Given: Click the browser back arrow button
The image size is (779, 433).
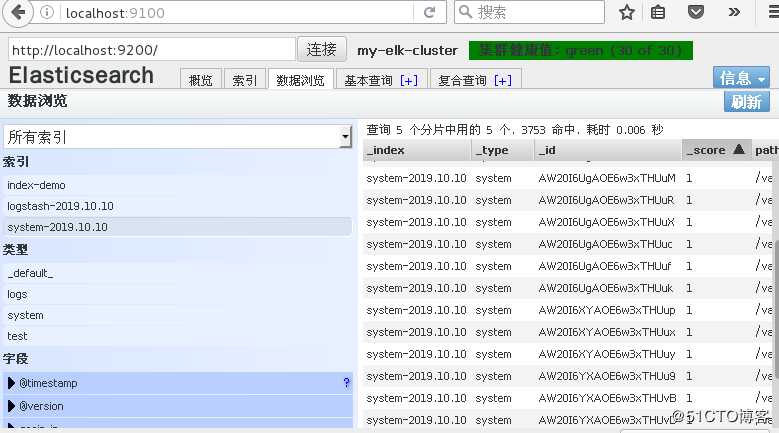Looking at the screenshot, I should 18,12.
